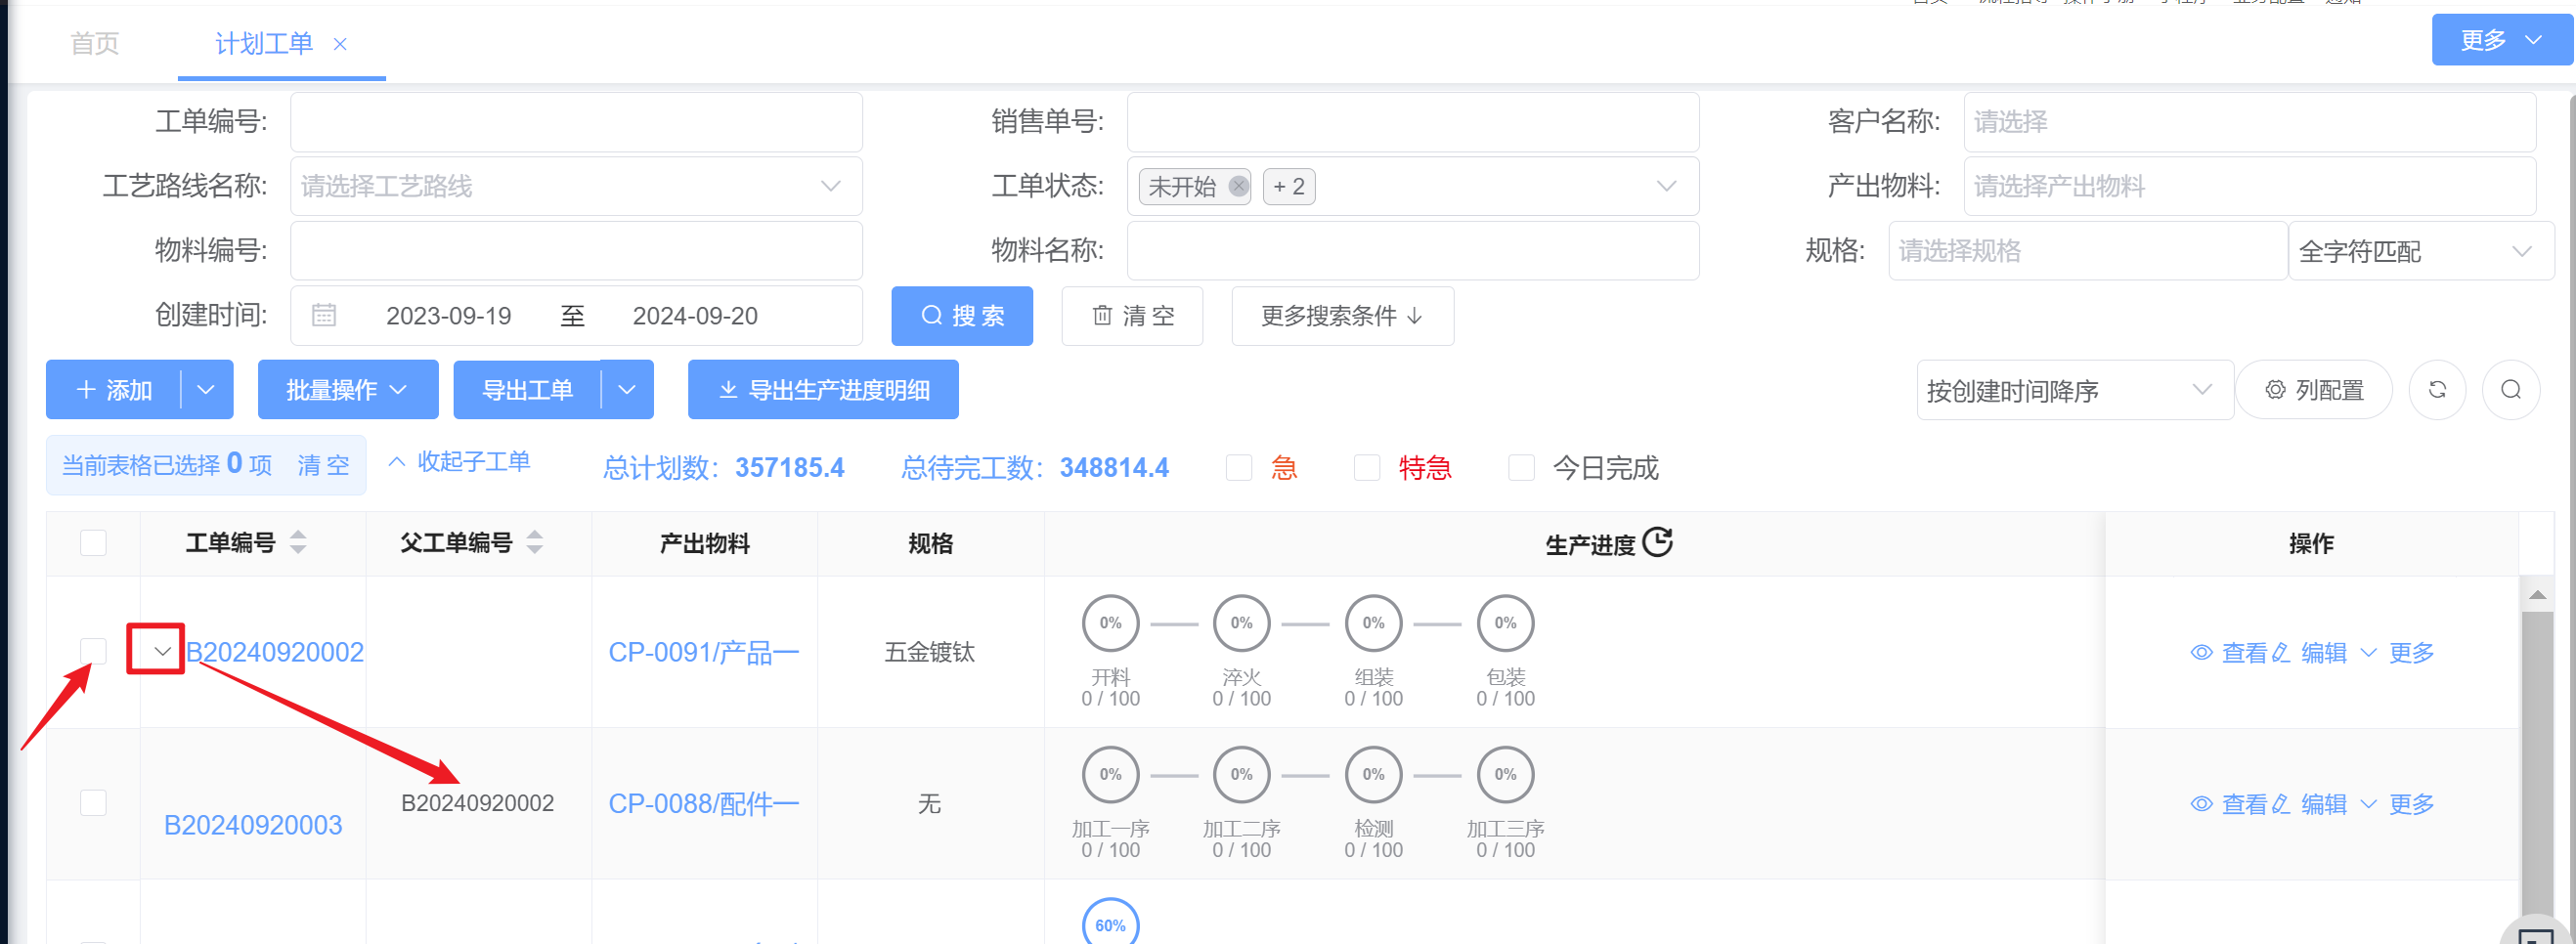Viewport: 2576px width, 944px height.
Task: Click the start date 2023-09-19
Action: pos(449,316)
